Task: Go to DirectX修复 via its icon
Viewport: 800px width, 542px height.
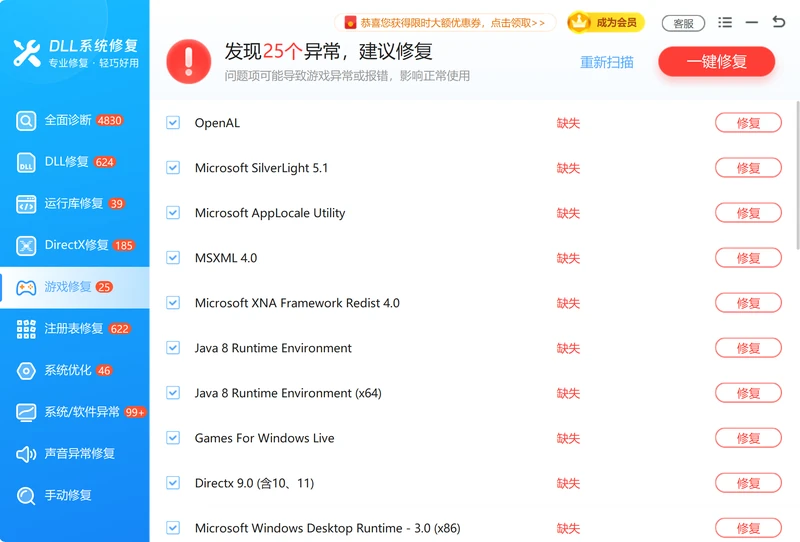Action: [26, 245]
